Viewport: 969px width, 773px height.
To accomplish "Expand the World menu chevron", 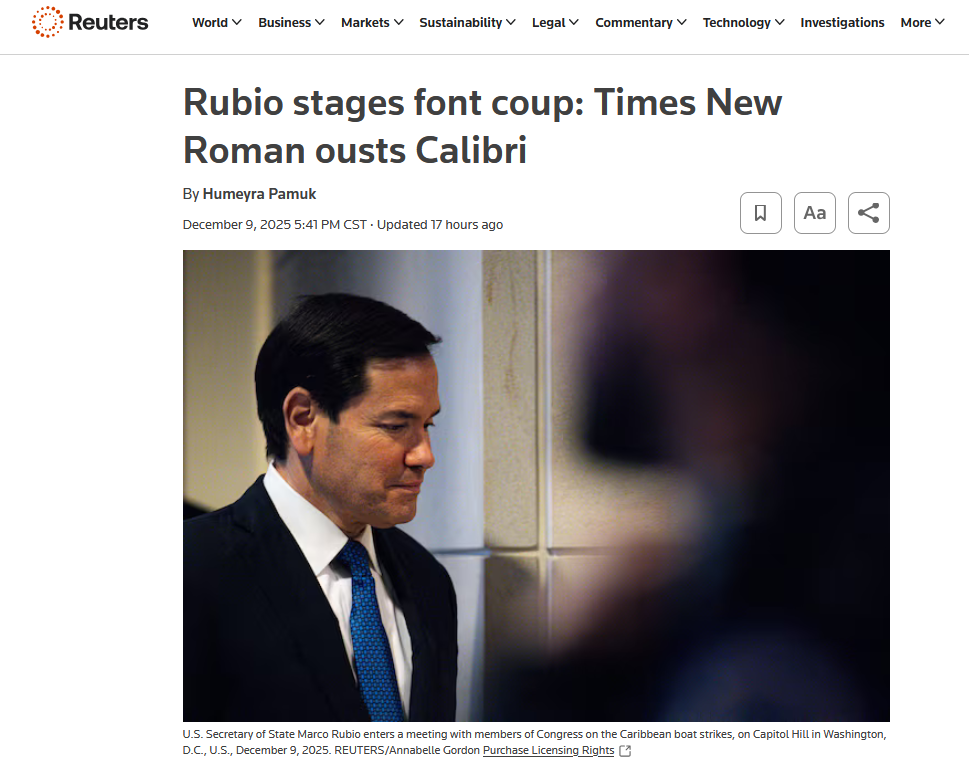I will 237,22.
